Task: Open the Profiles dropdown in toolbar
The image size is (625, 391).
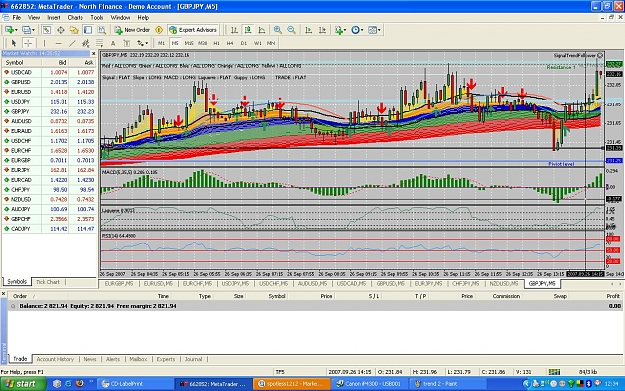Action: tap(28, 30)
